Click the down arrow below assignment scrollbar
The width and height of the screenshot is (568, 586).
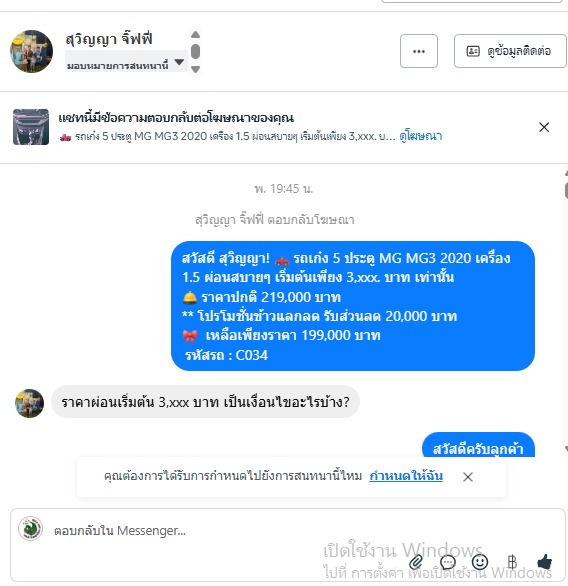tap(195, 69)
